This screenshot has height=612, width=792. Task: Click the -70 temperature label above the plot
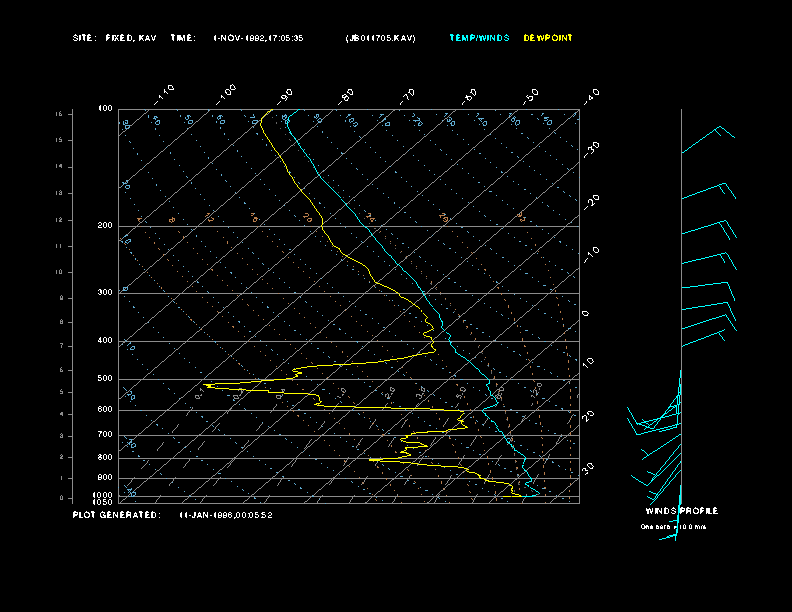tap(407, 96)
